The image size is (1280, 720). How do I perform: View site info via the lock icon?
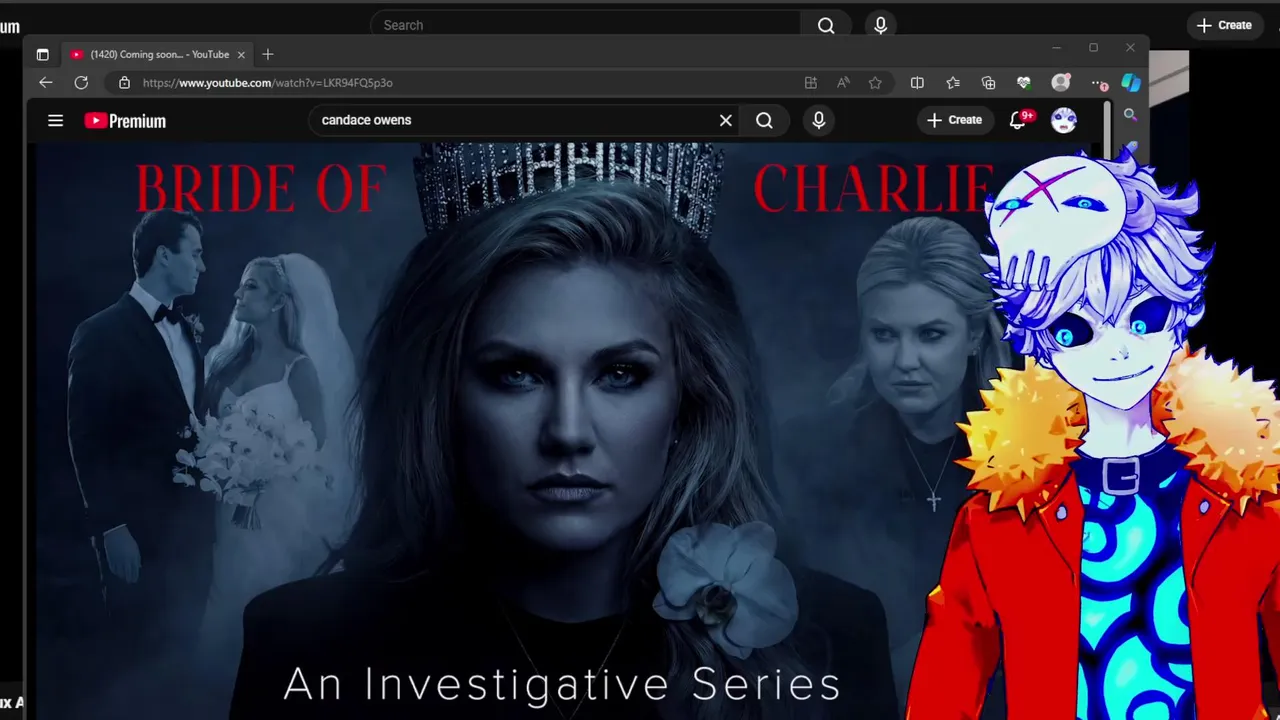tap(124, 83)
